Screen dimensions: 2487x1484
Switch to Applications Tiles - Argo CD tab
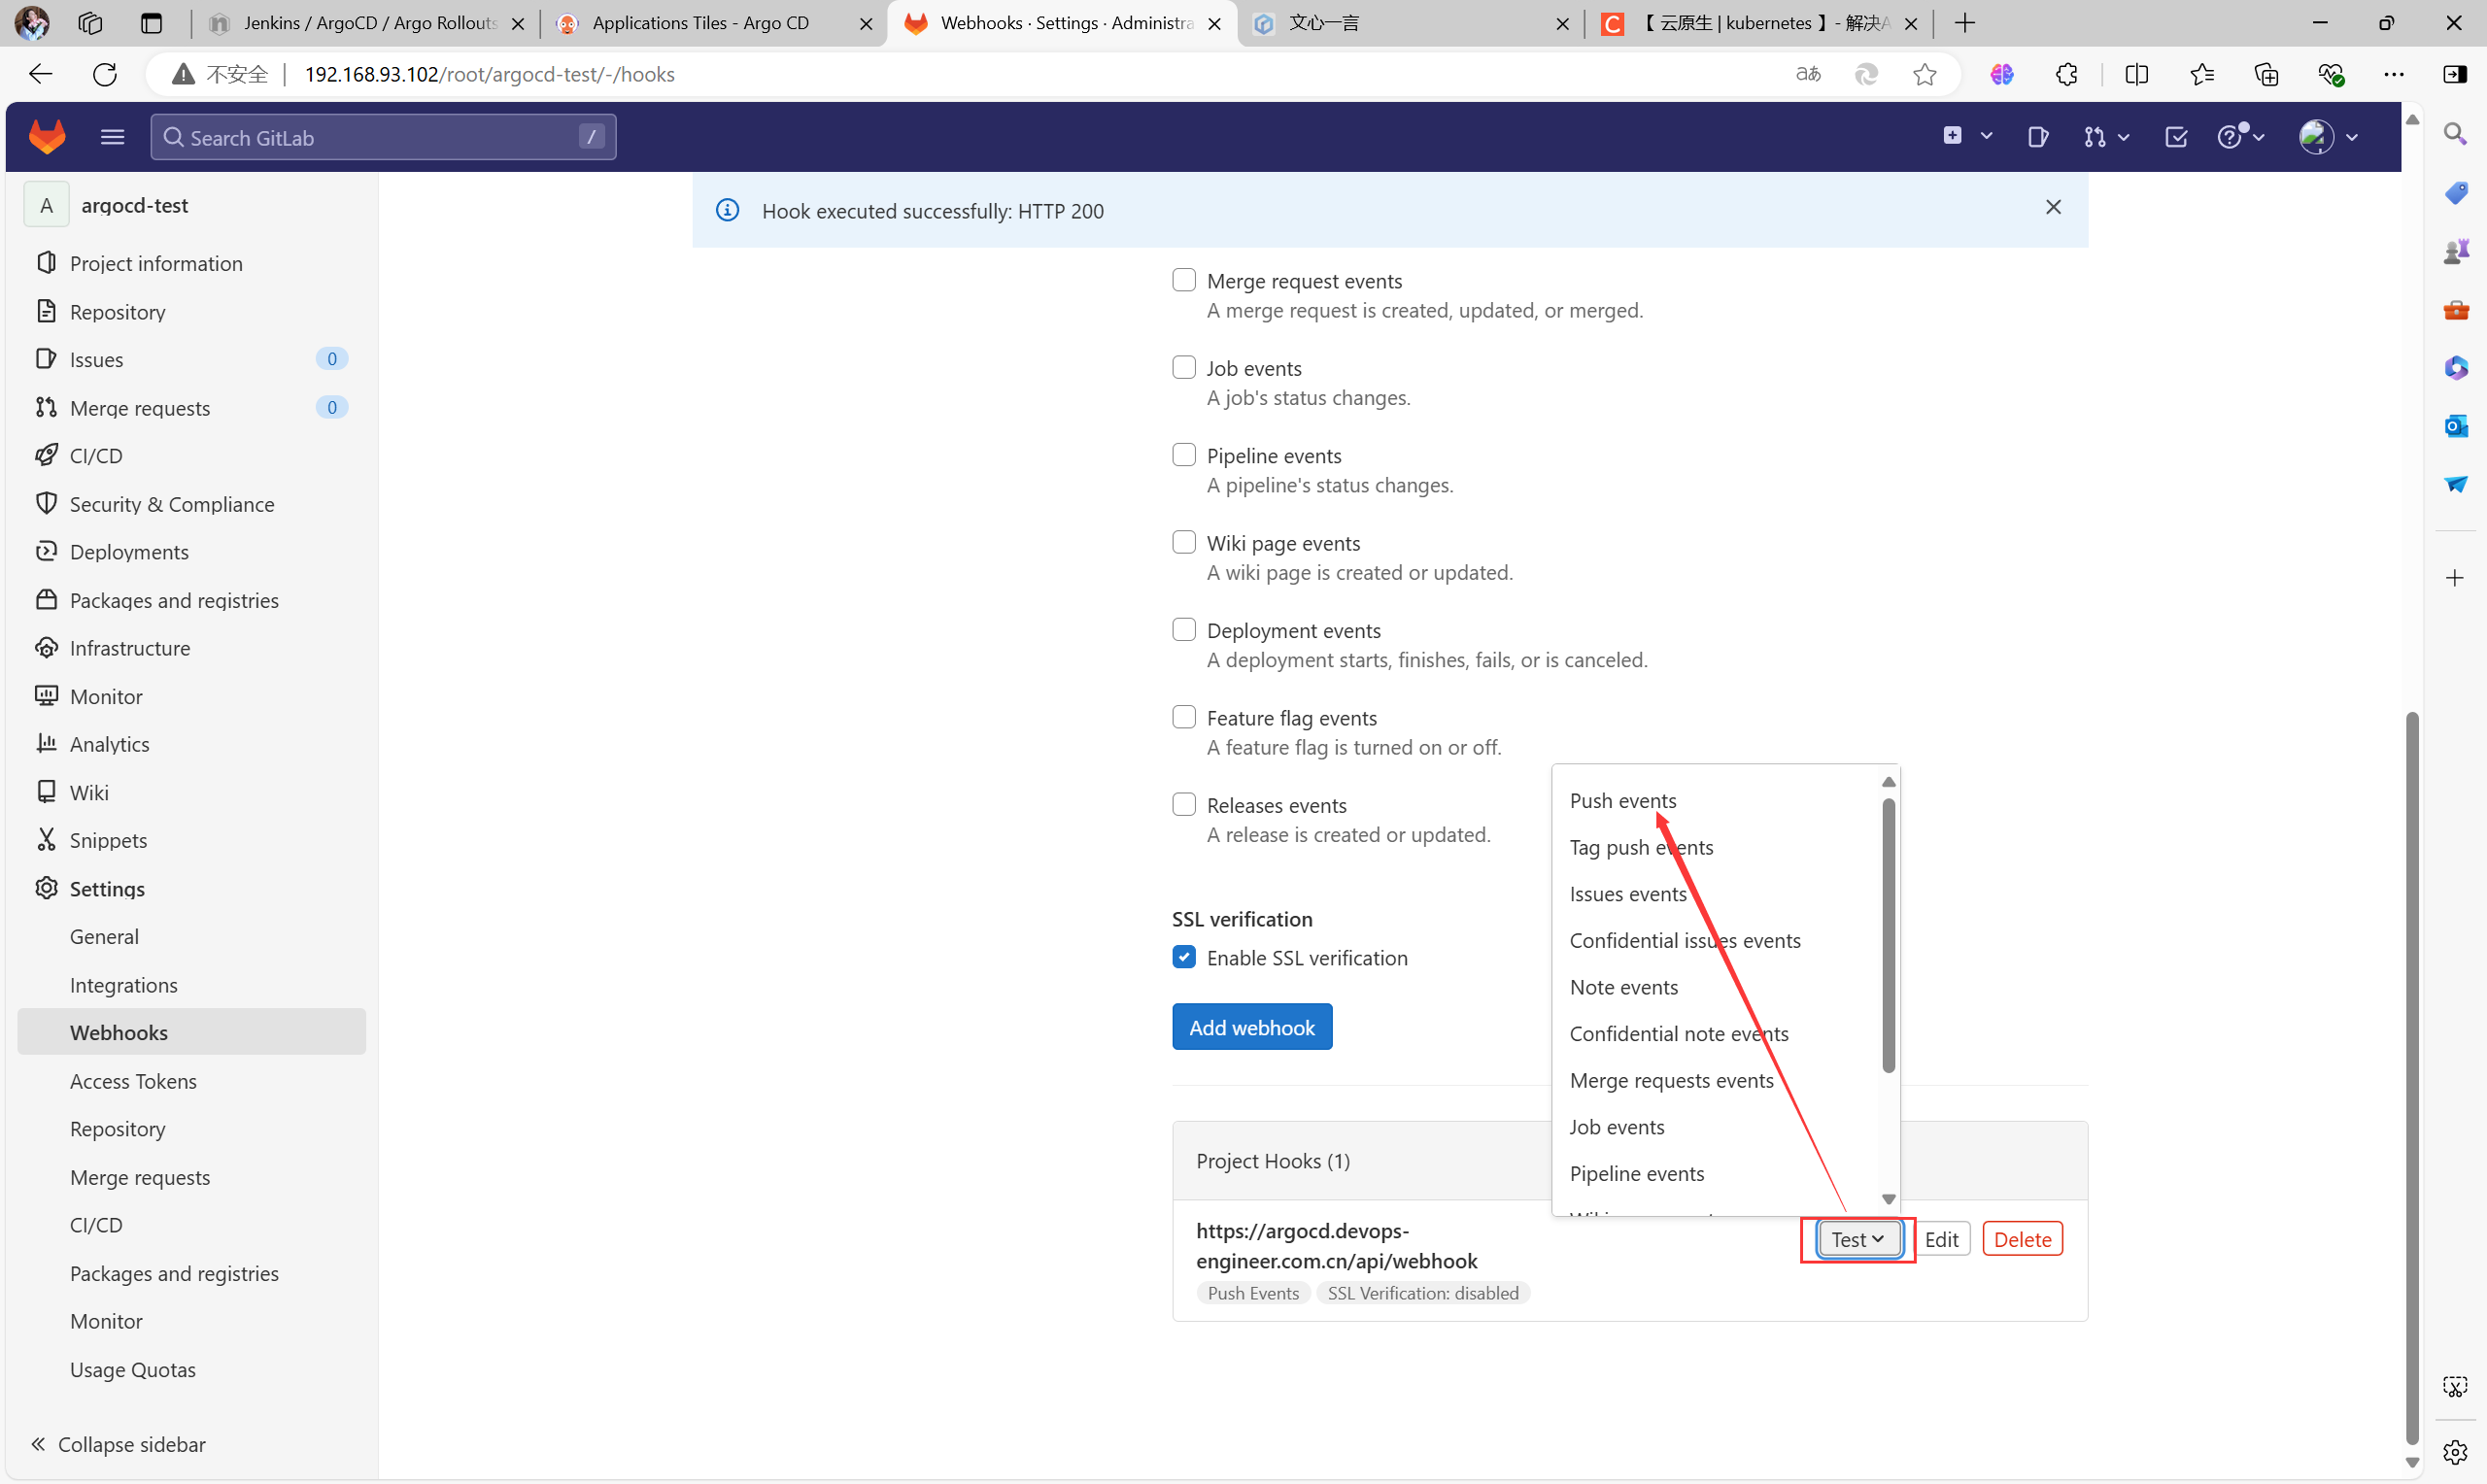point(713,23)
